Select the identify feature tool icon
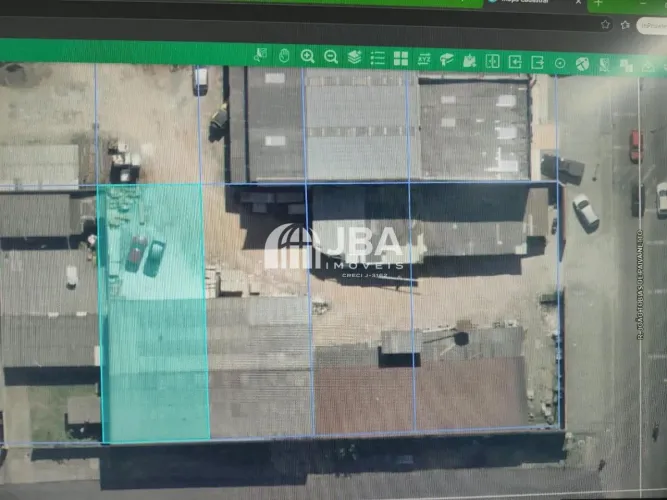This screenshot has width=667, height=500. pos(260,54)
